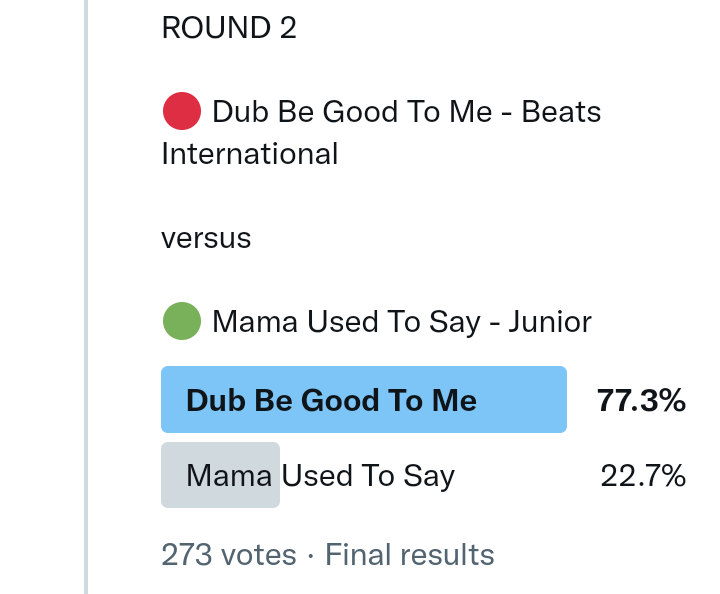720x594 pixels.
Task: Select the grey Mama Used To Say poll bar
Action: coord(220,475)
